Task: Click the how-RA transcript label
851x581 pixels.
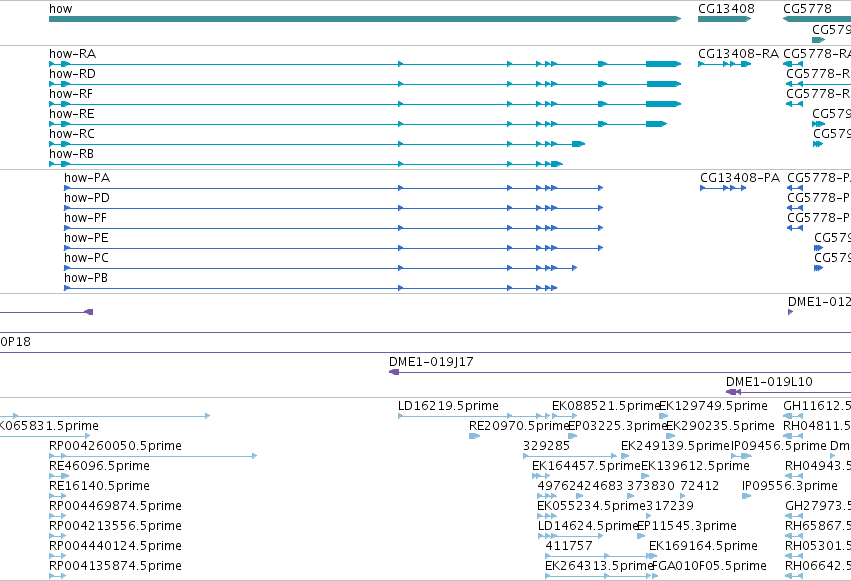Action: tap(72, 54)
